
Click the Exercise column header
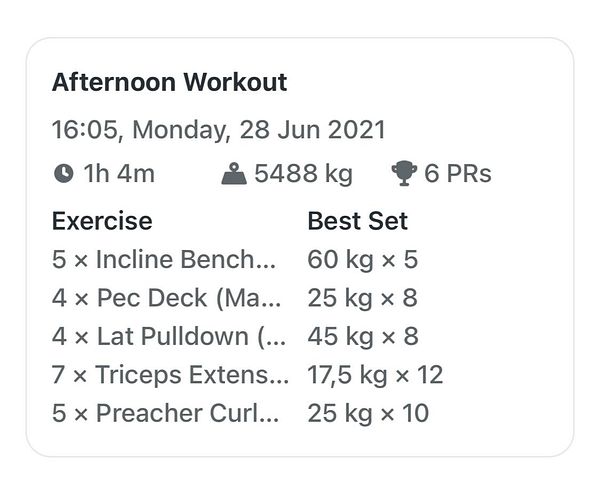102,221
